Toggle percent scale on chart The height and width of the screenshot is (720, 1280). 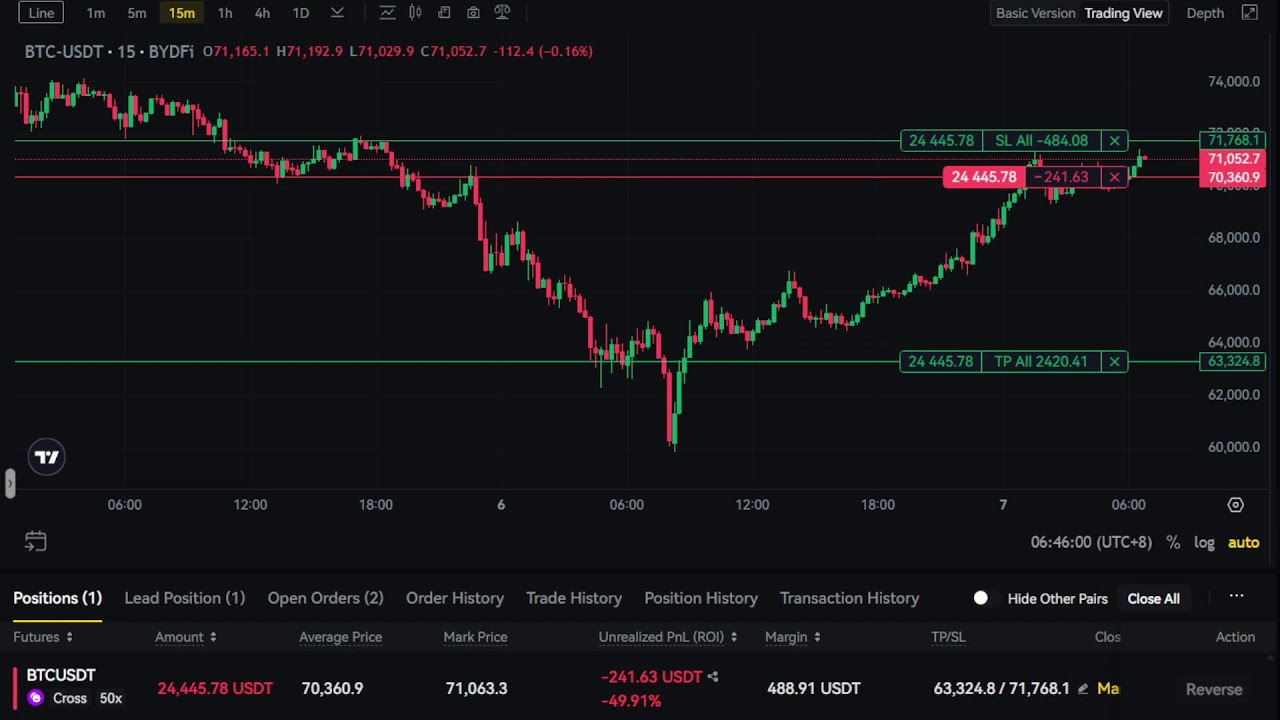coord(1173,542)
